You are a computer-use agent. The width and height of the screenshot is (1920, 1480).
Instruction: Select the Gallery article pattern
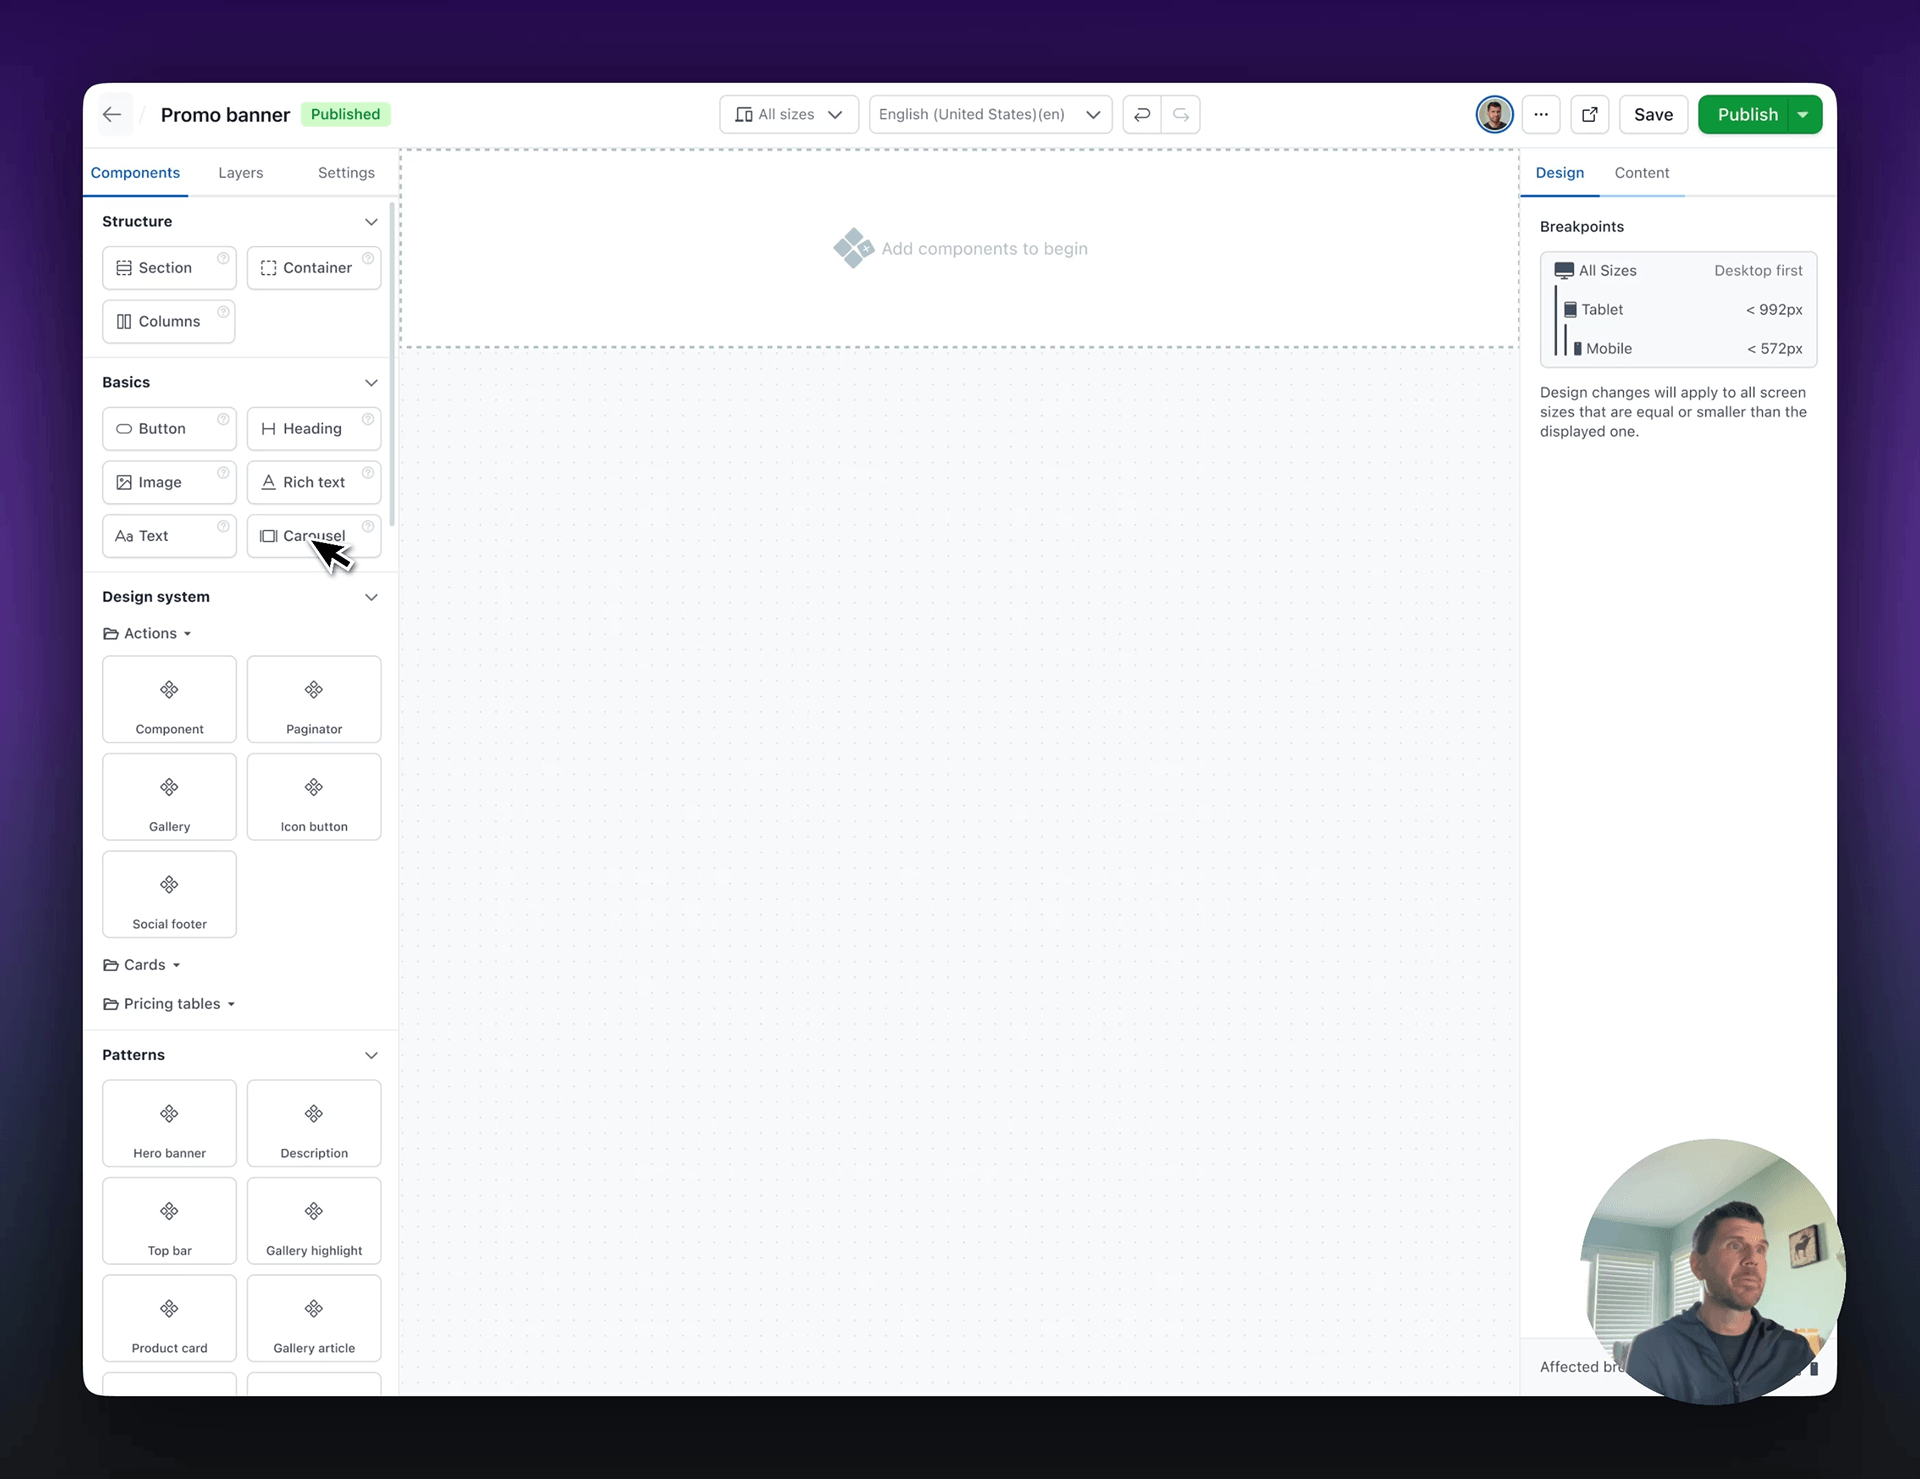point(314,1318)
